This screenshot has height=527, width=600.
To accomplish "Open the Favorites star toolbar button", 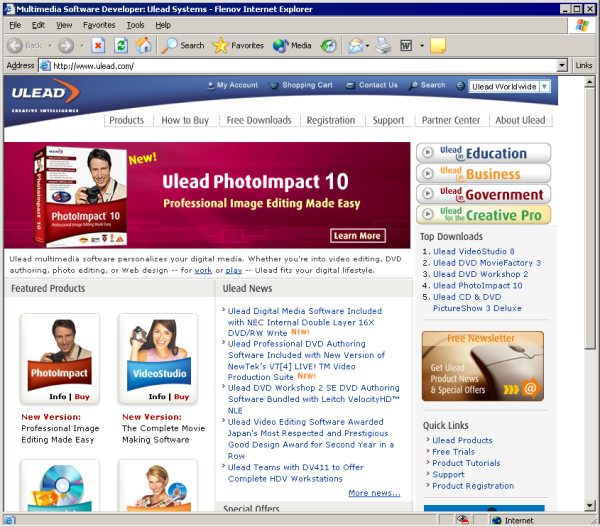I will [x=238, y=46].
